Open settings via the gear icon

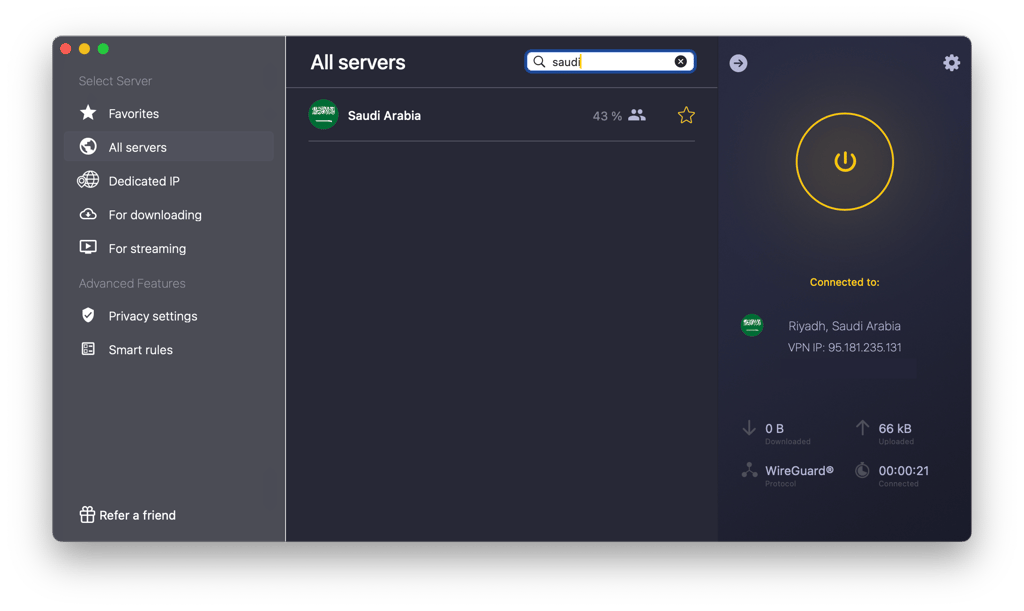[x=952, y=63]
